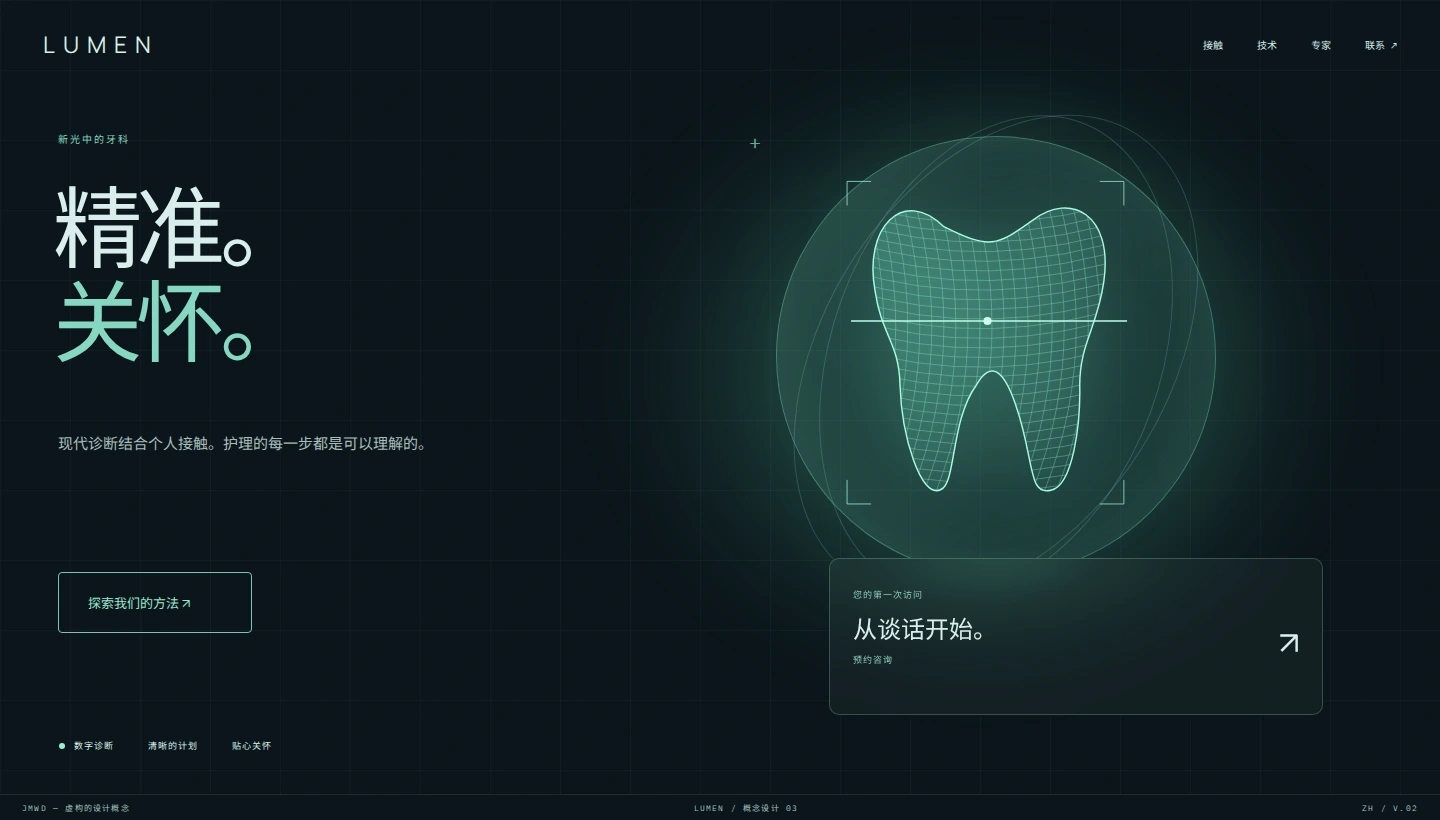Click the 您的第一次访问 label
Image resolution: width=1440 pixels, height=820 pixels.
point(888,595)
